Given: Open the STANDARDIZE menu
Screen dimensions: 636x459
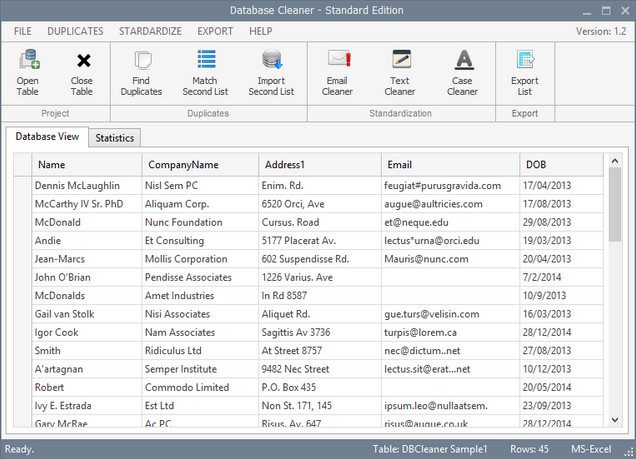Looking at the screenshot, I should pos(150,31).
